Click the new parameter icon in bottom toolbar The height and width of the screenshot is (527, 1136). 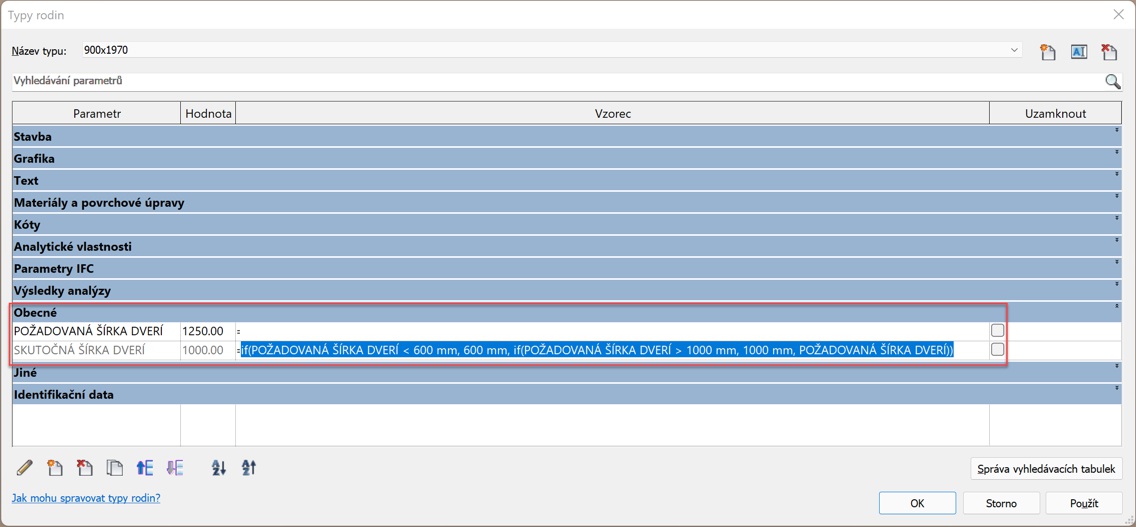click(55, 468)
